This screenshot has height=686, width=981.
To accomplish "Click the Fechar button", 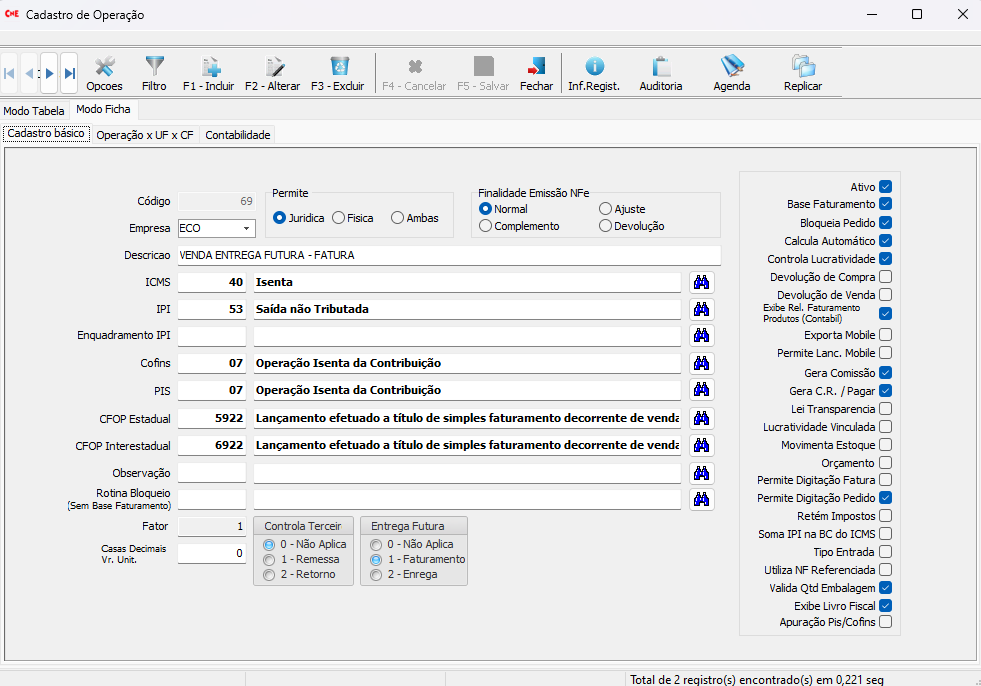I will 536,74.
